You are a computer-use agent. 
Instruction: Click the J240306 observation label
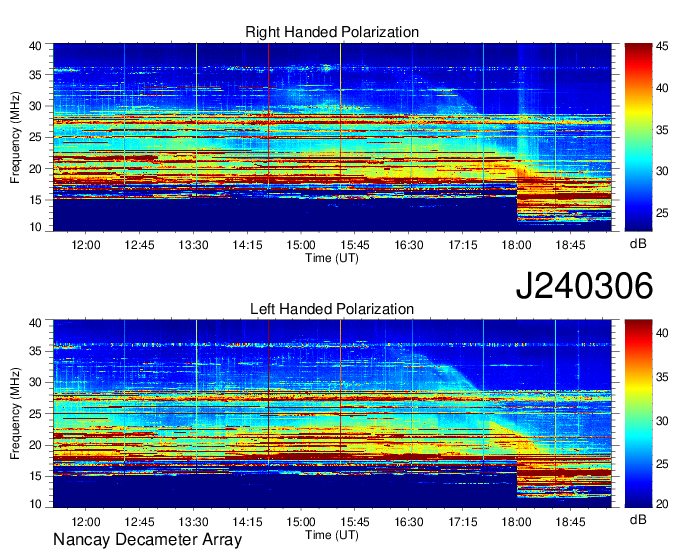coord(584,286)
